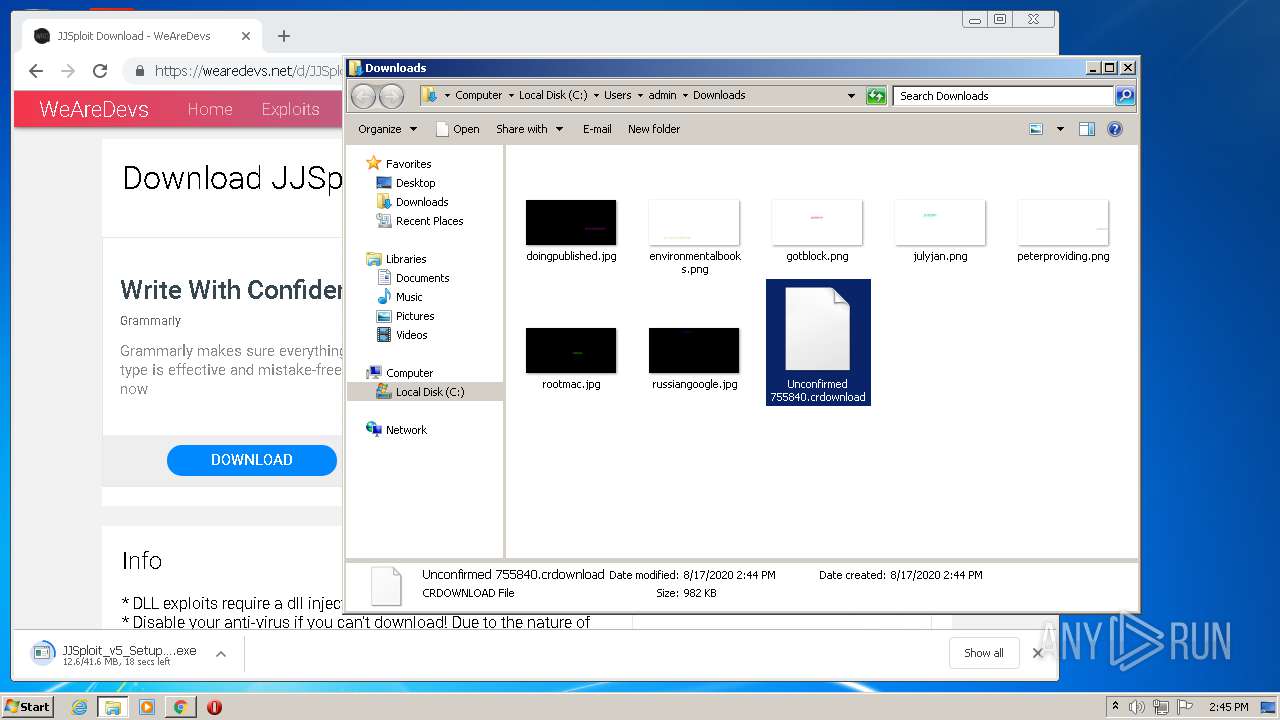
Task: Click the JJSploit_v5_Setup exe download item
Action: [115, 654]
